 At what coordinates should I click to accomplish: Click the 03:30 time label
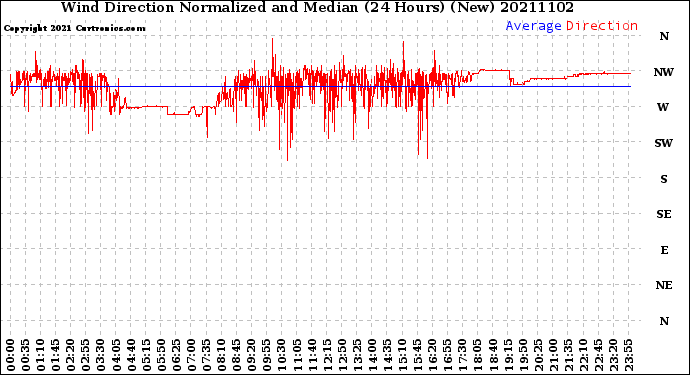point(101,355)
